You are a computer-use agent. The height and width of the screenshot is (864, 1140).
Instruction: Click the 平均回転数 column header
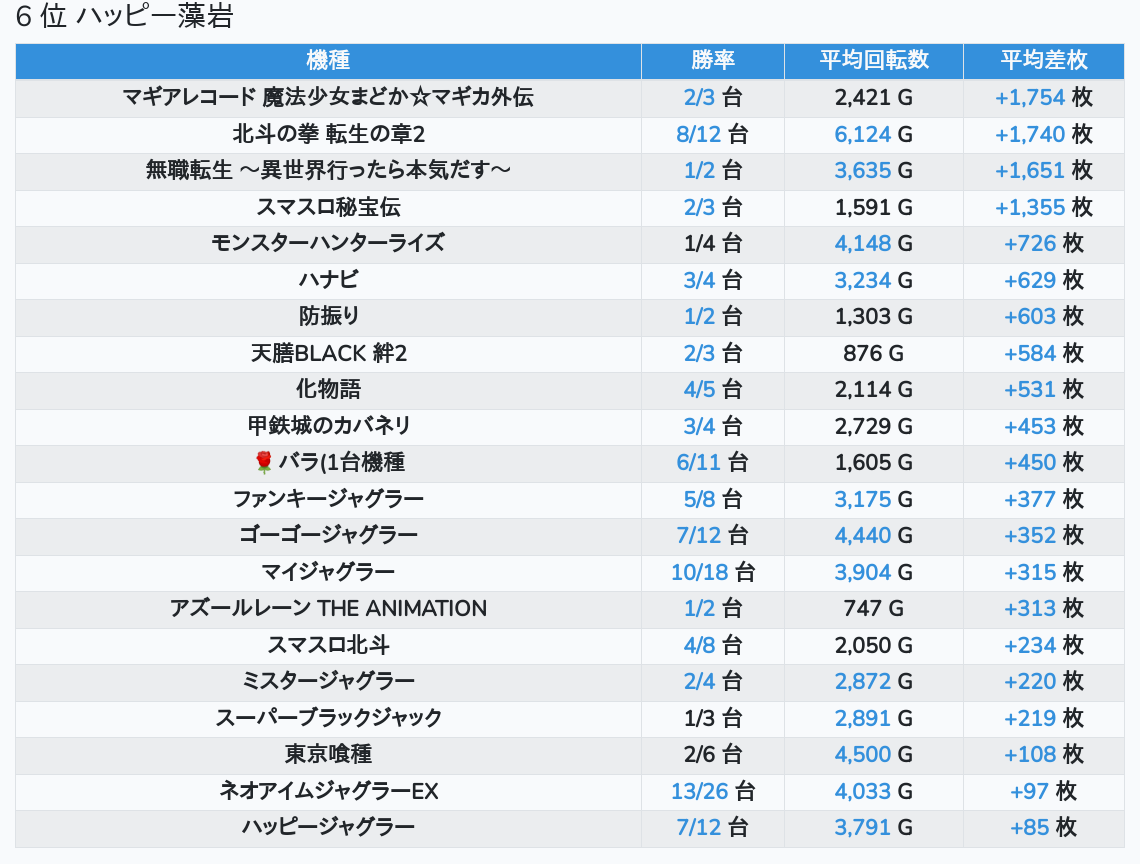point(874,60)
